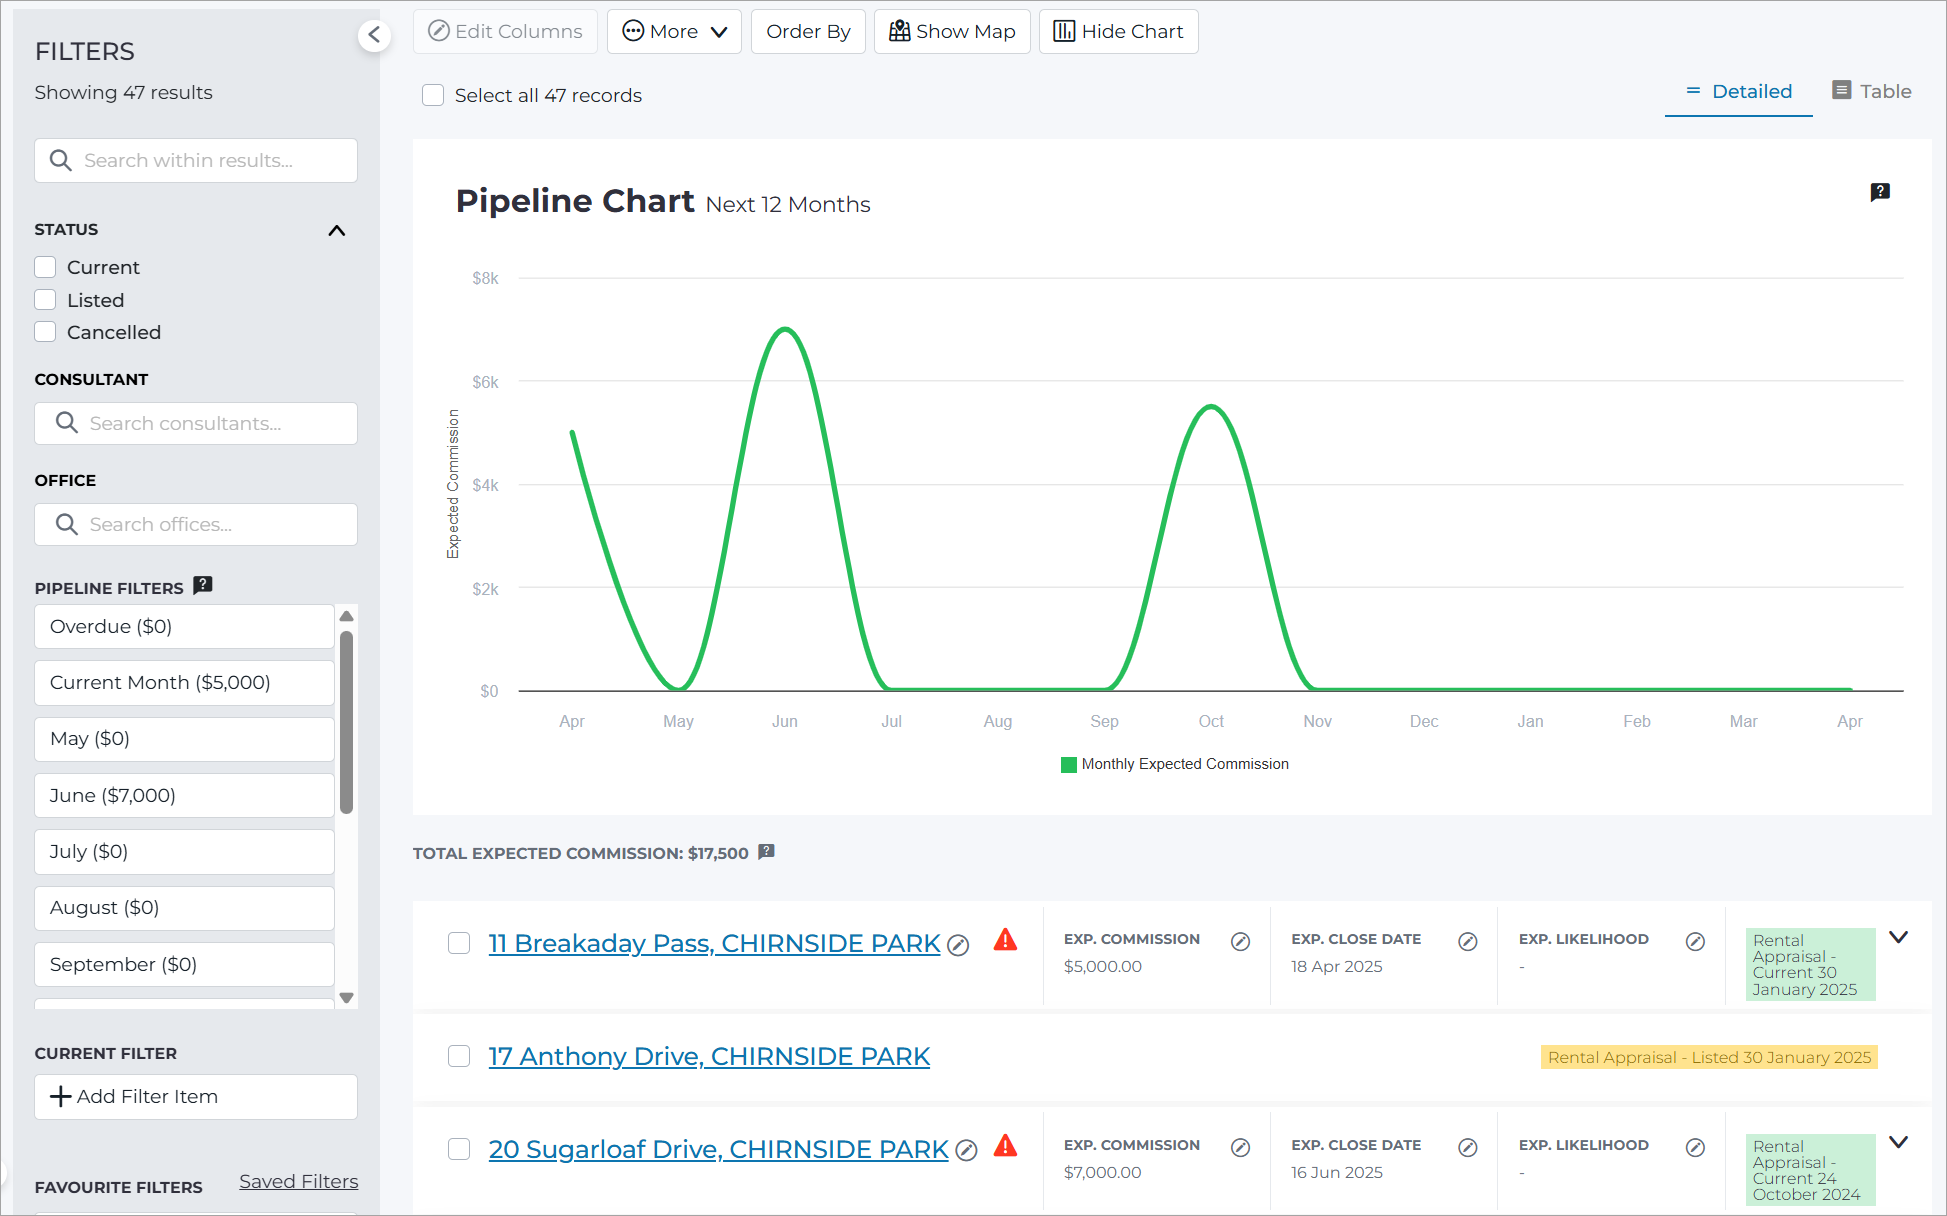
Task: Click the Search consultants field
Action: coord(196,423)
